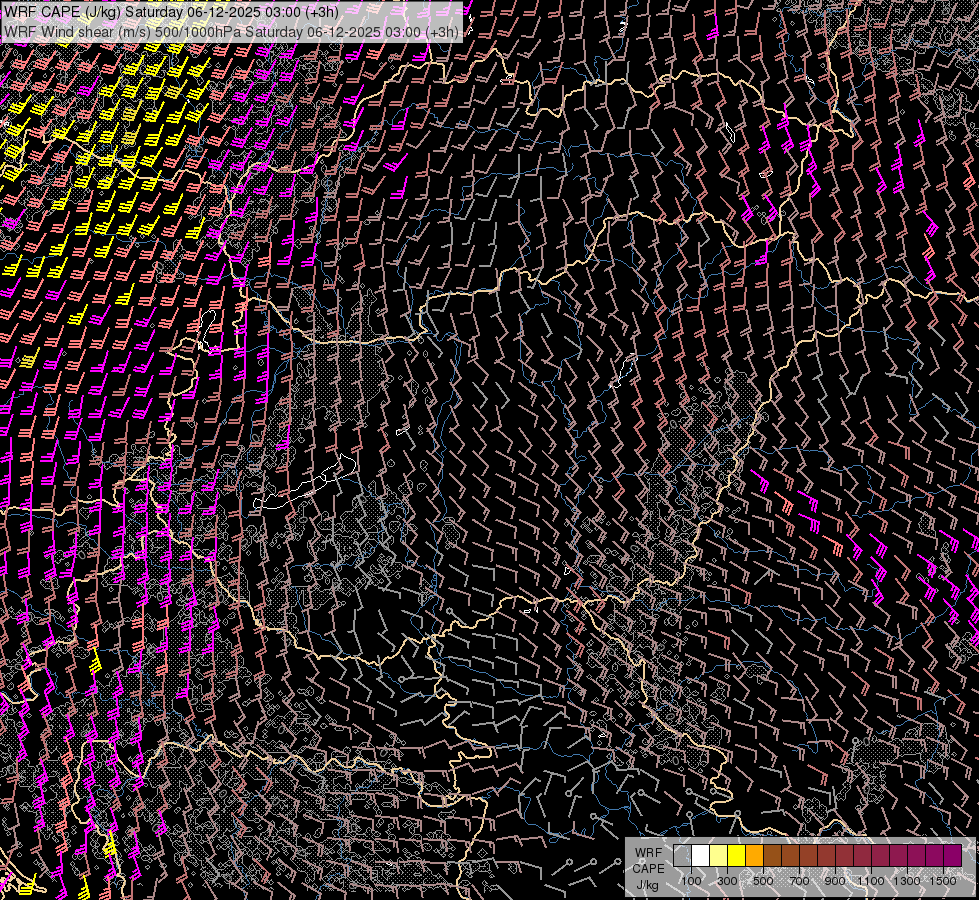Viewport: 979px width, 900px height.
Task: Click the 500 legend tick label
Action: (x=763, y=881)
